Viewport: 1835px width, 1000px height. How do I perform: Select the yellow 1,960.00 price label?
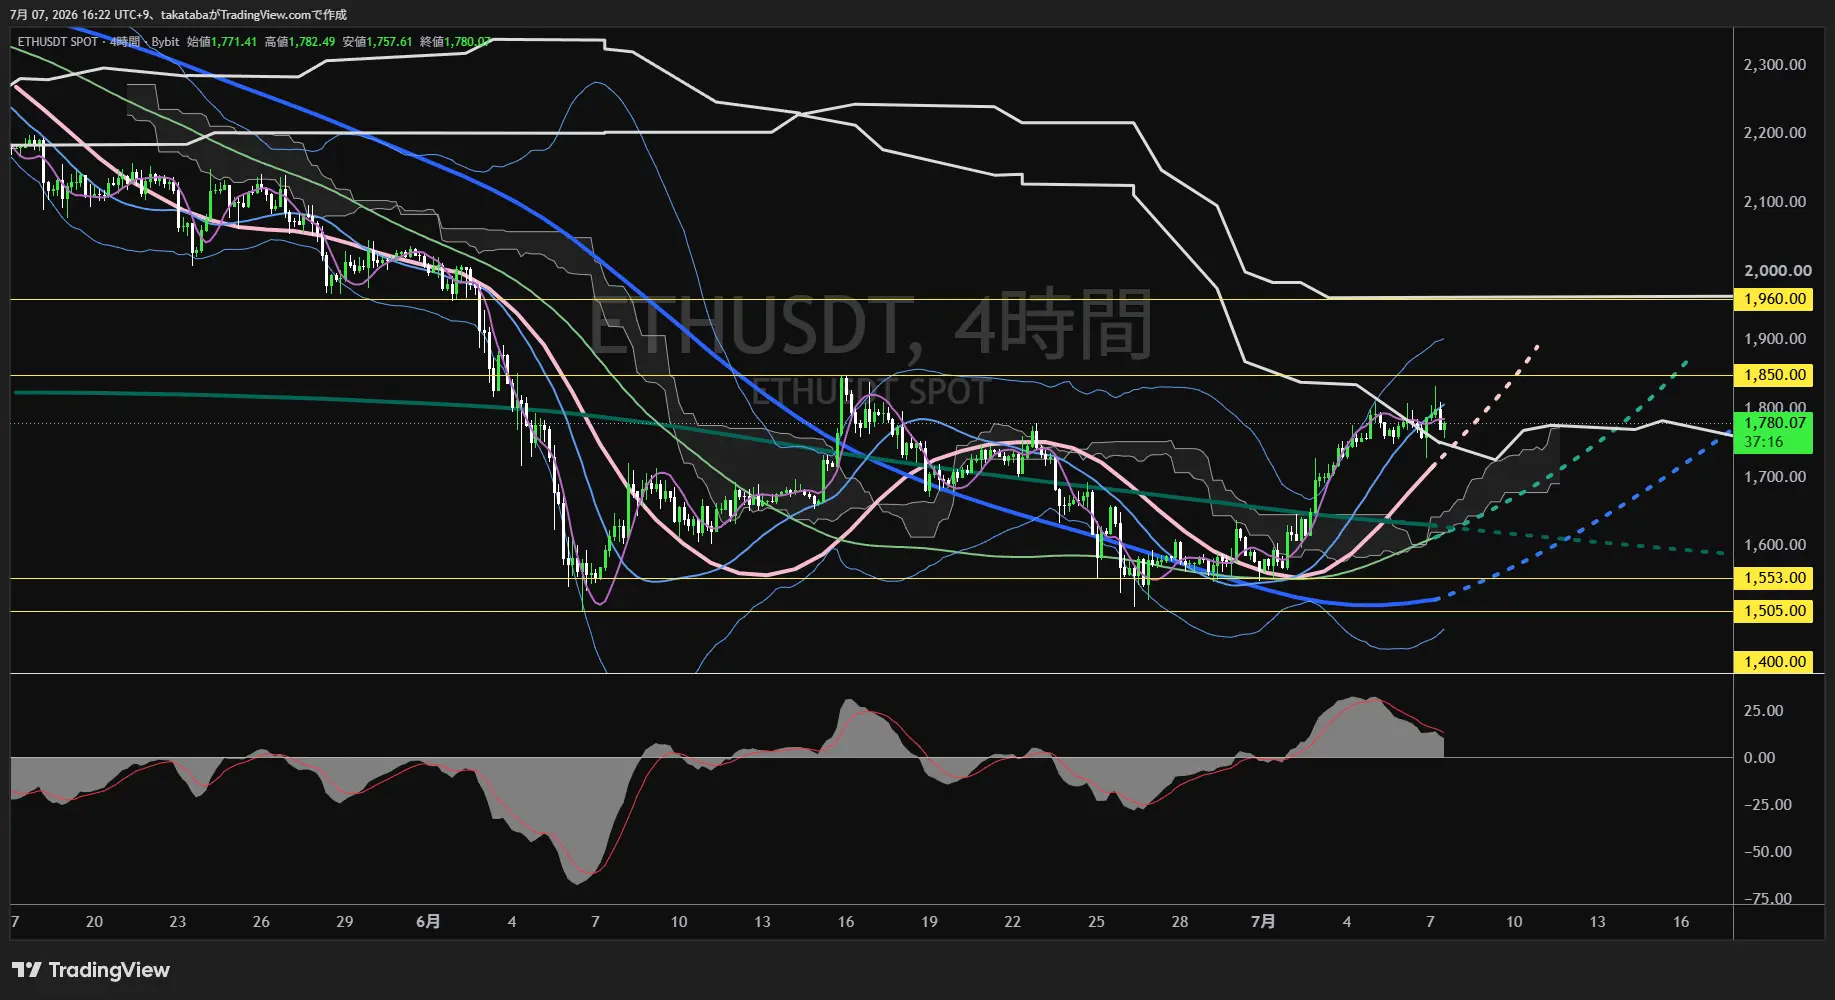(x=1774, y=299)
